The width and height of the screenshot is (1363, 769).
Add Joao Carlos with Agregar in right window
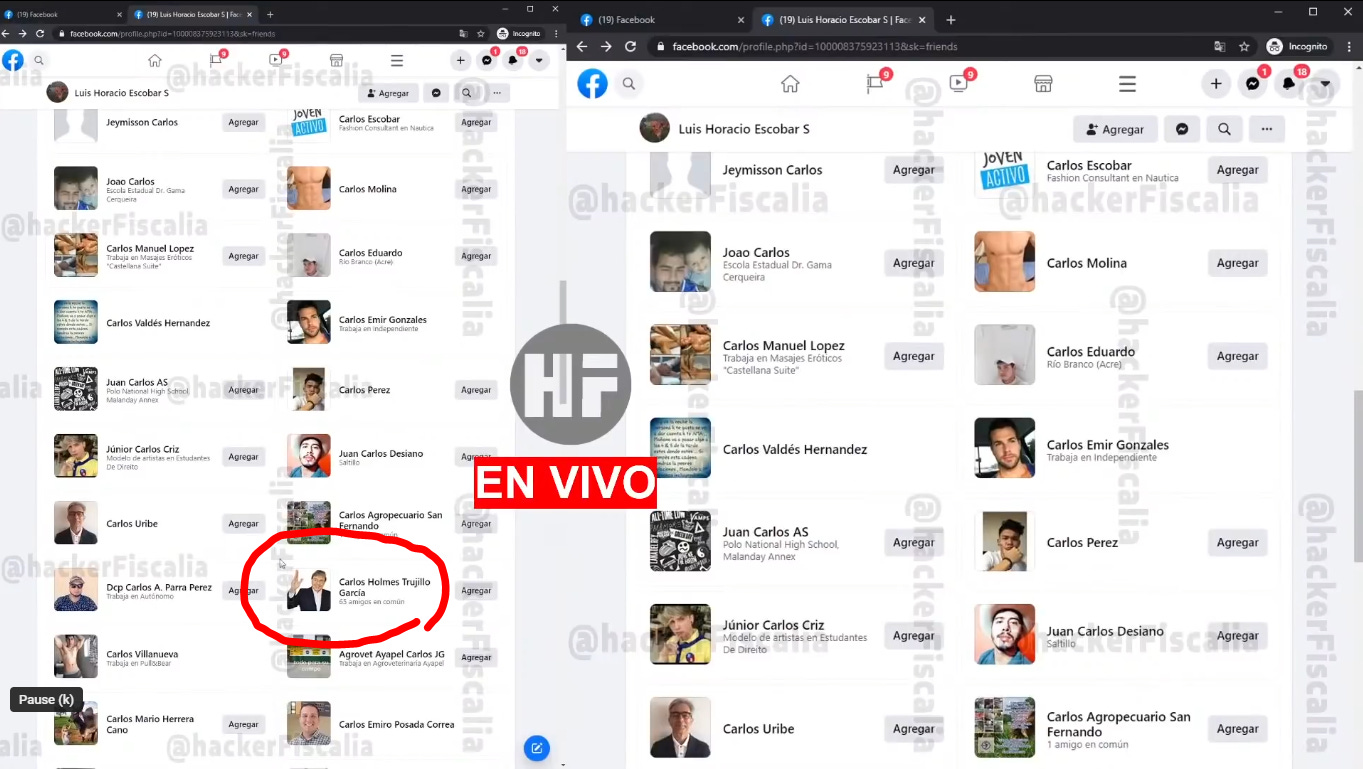[914, 263]
